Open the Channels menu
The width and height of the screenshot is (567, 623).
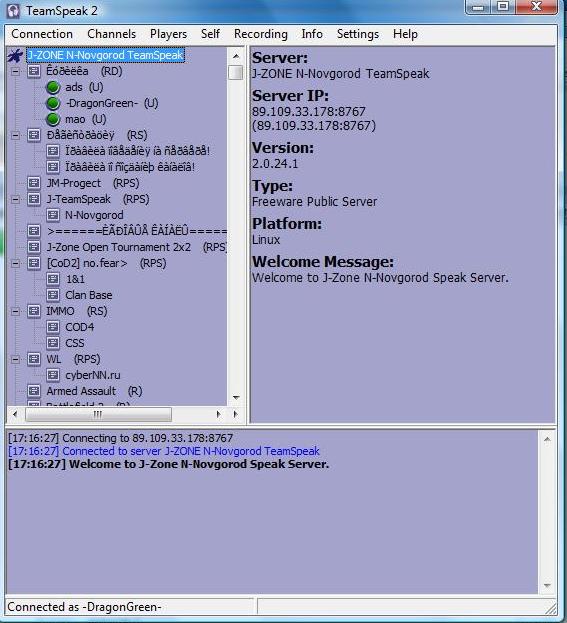[111, 34]
